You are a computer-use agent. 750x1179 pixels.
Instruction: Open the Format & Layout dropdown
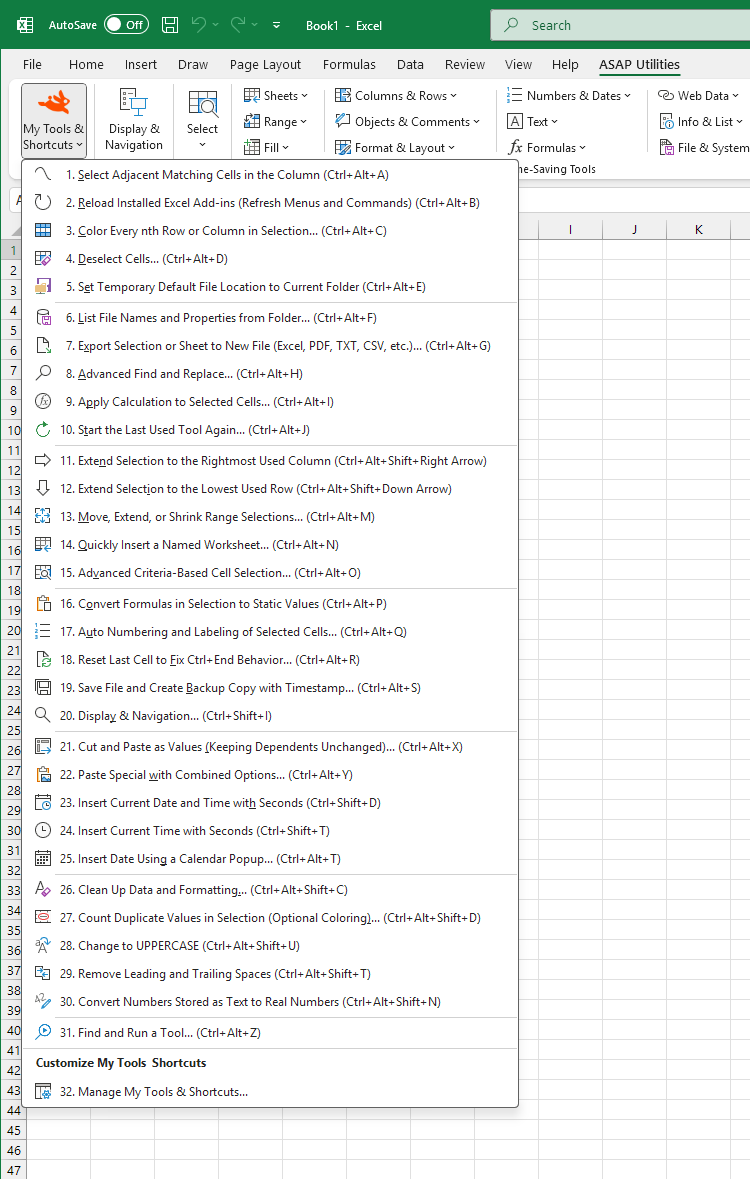[x=395, y=147]
